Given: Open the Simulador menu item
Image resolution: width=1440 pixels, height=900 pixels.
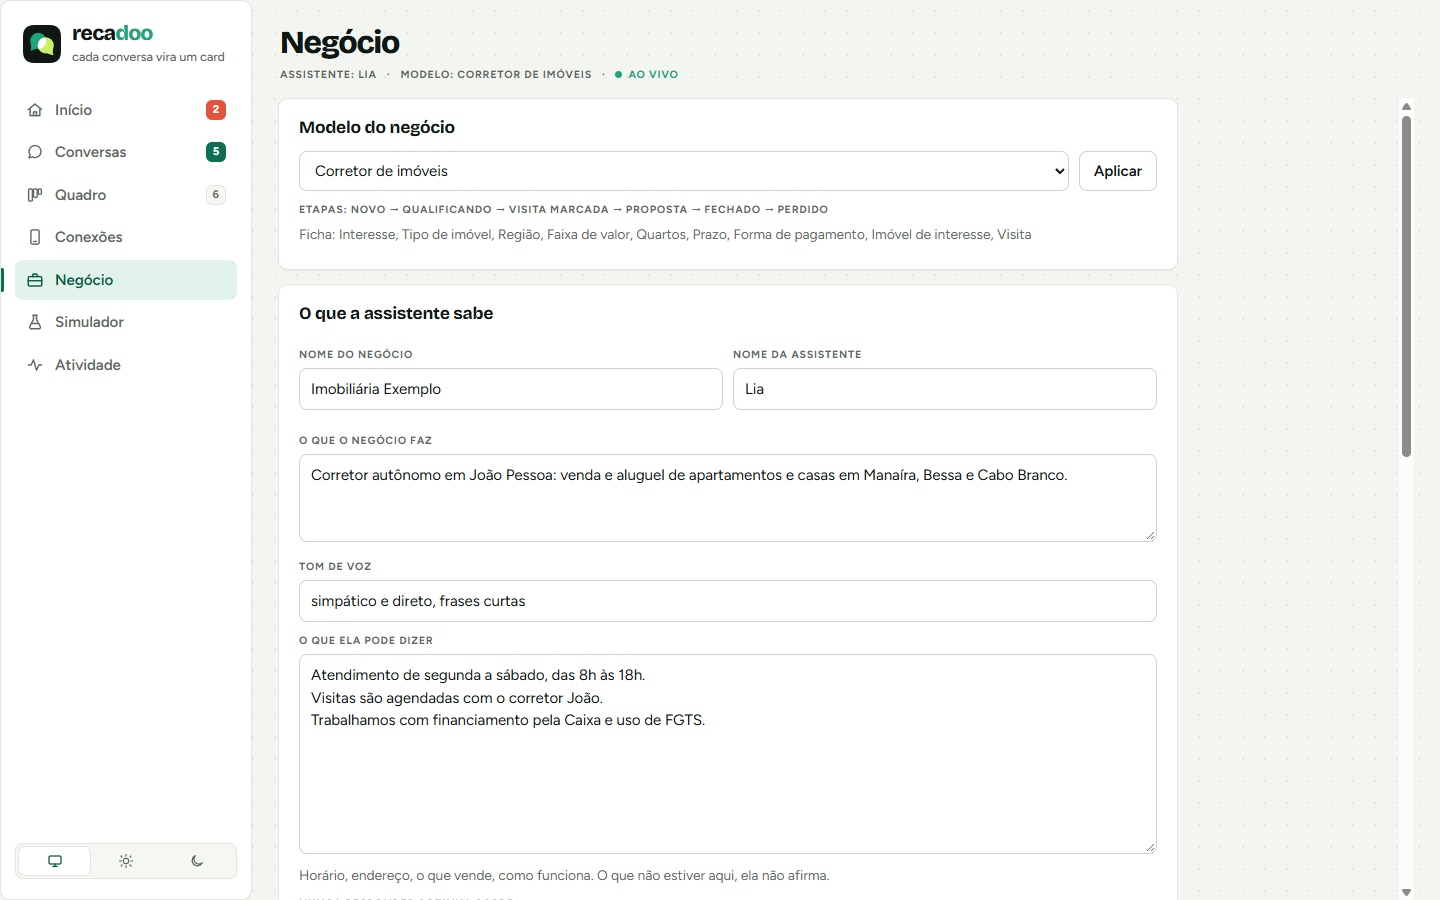Looking at the screenshot, I should (x=126, y=322).
